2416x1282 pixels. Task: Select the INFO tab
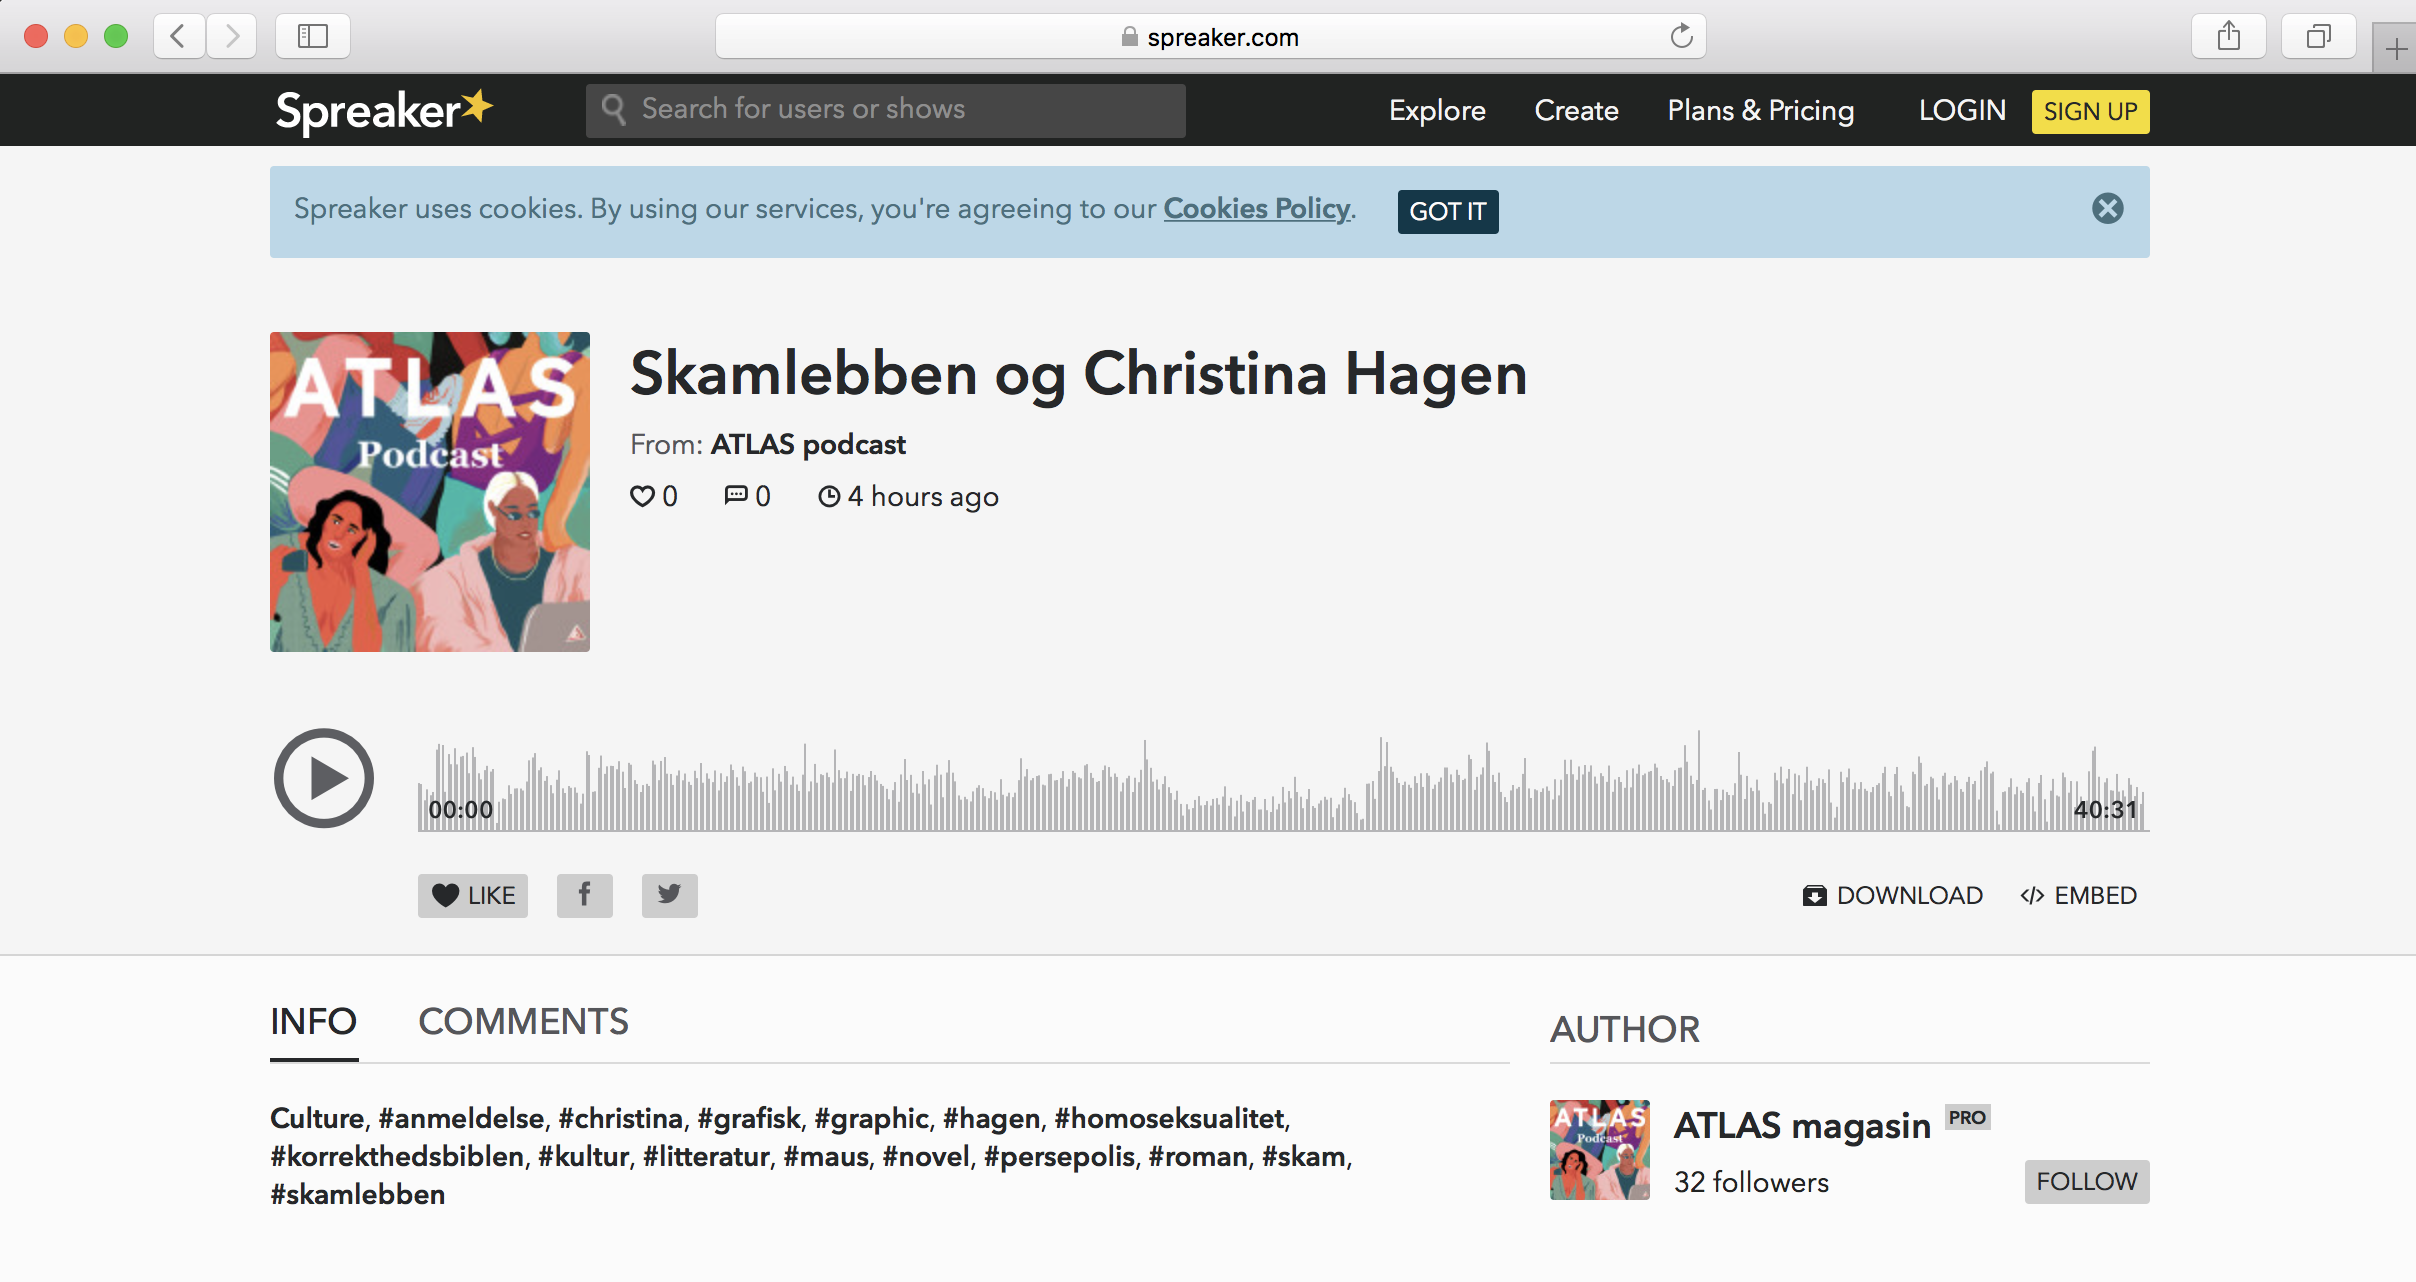314,1022
